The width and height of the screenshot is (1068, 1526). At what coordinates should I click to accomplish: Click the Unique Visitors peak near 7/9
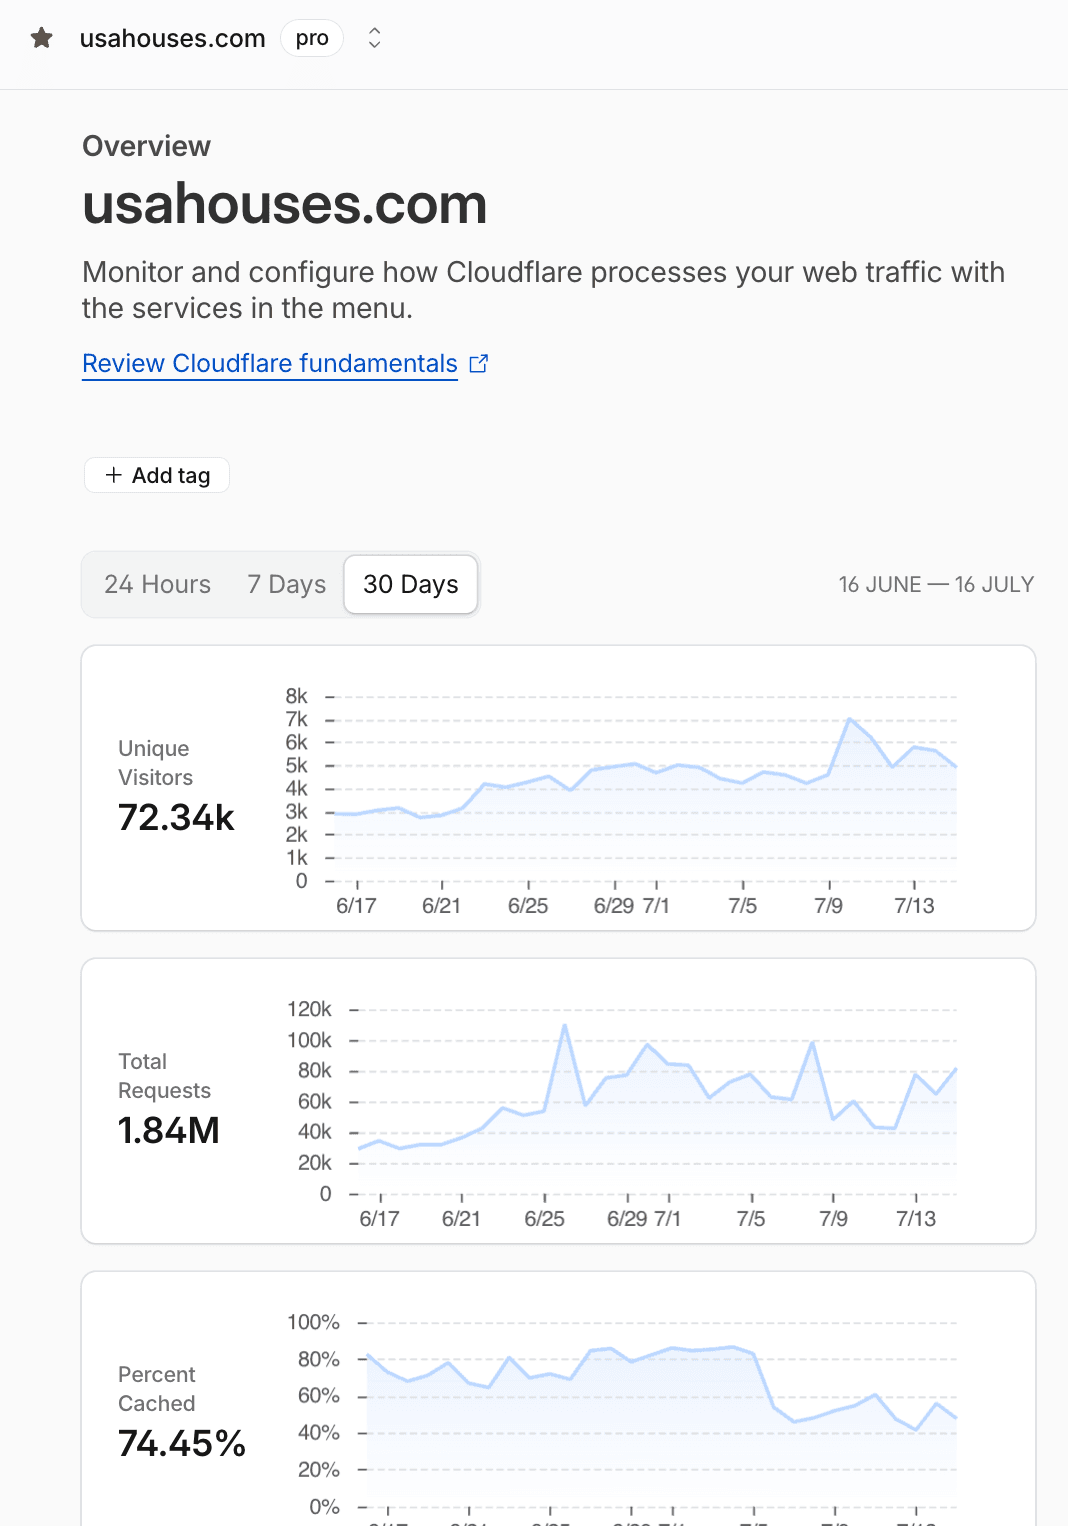pyautogui.click(x=850, y=719)
